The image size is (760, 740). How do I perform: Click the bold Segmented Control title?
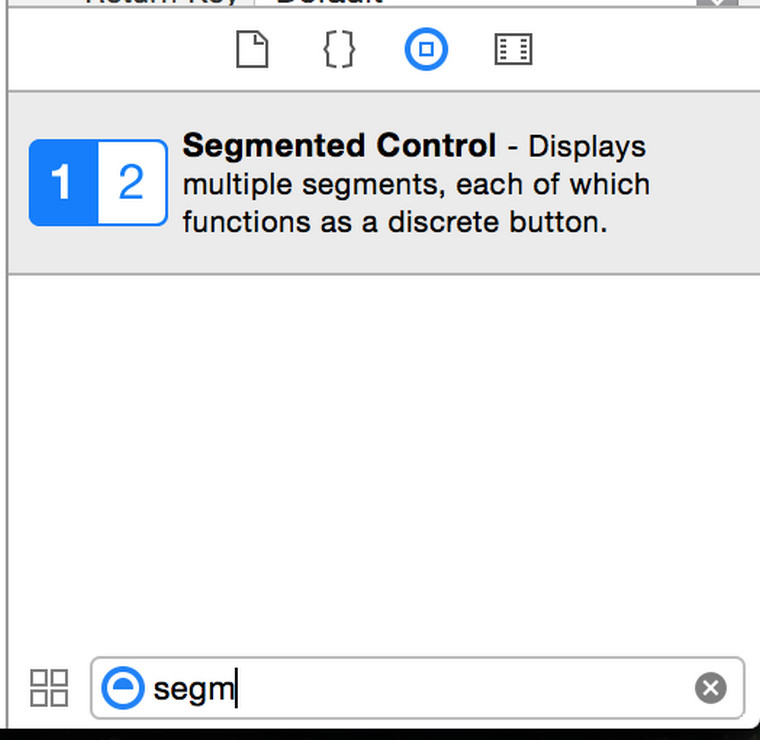339,146
